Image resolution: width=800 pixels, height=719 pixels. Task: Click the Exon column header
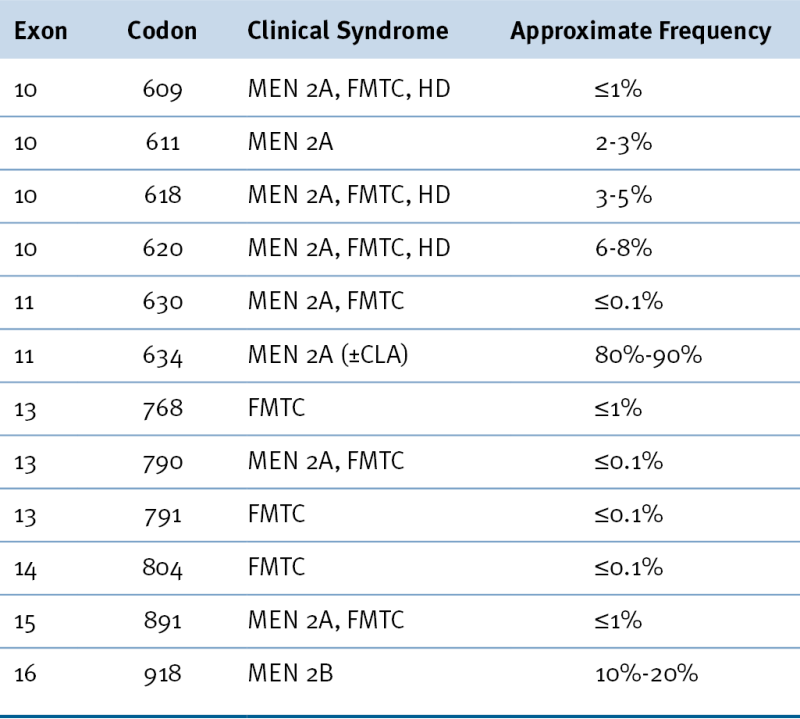point(41,31)
